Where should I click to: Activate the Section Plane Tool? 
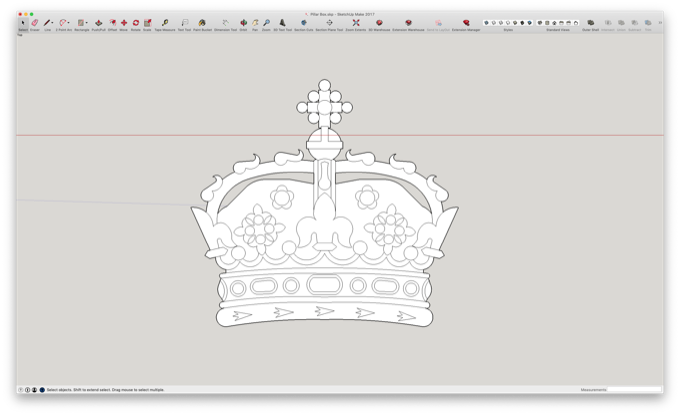[x=329, y=23]
